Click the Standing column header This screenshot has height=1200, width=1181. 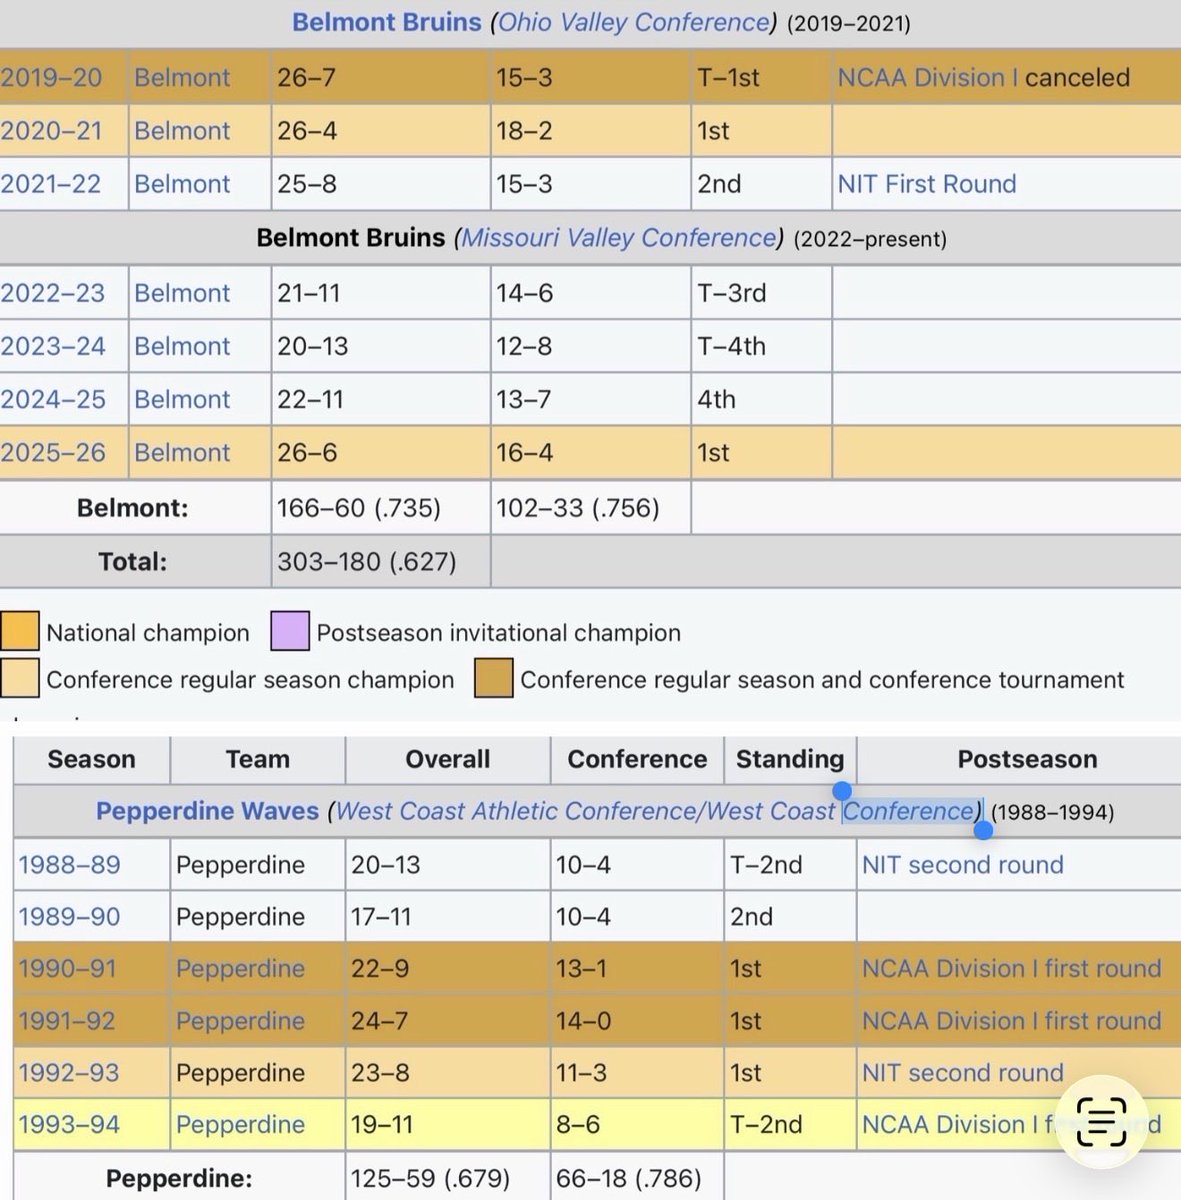click(x=790, y=759)
